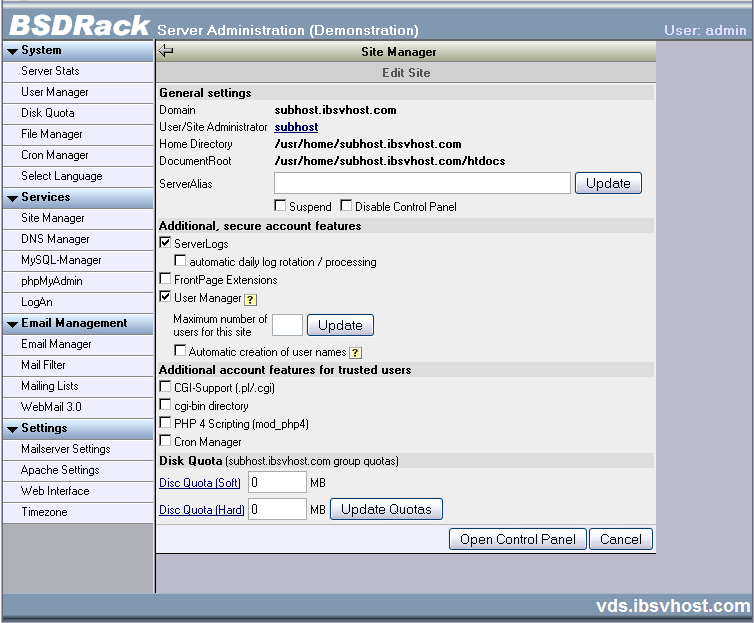
Task: Open Apache Settings
Action: coord(78,470)
